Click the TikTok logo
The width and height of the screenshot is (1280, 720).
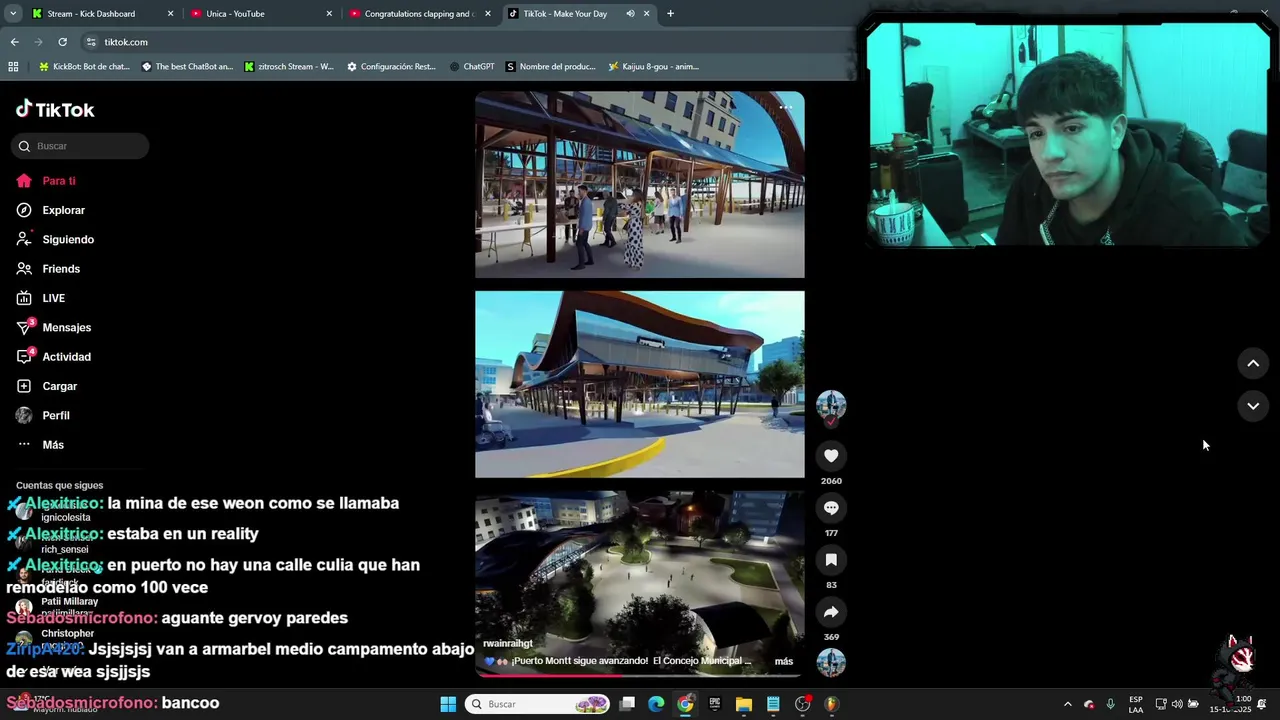55,109
